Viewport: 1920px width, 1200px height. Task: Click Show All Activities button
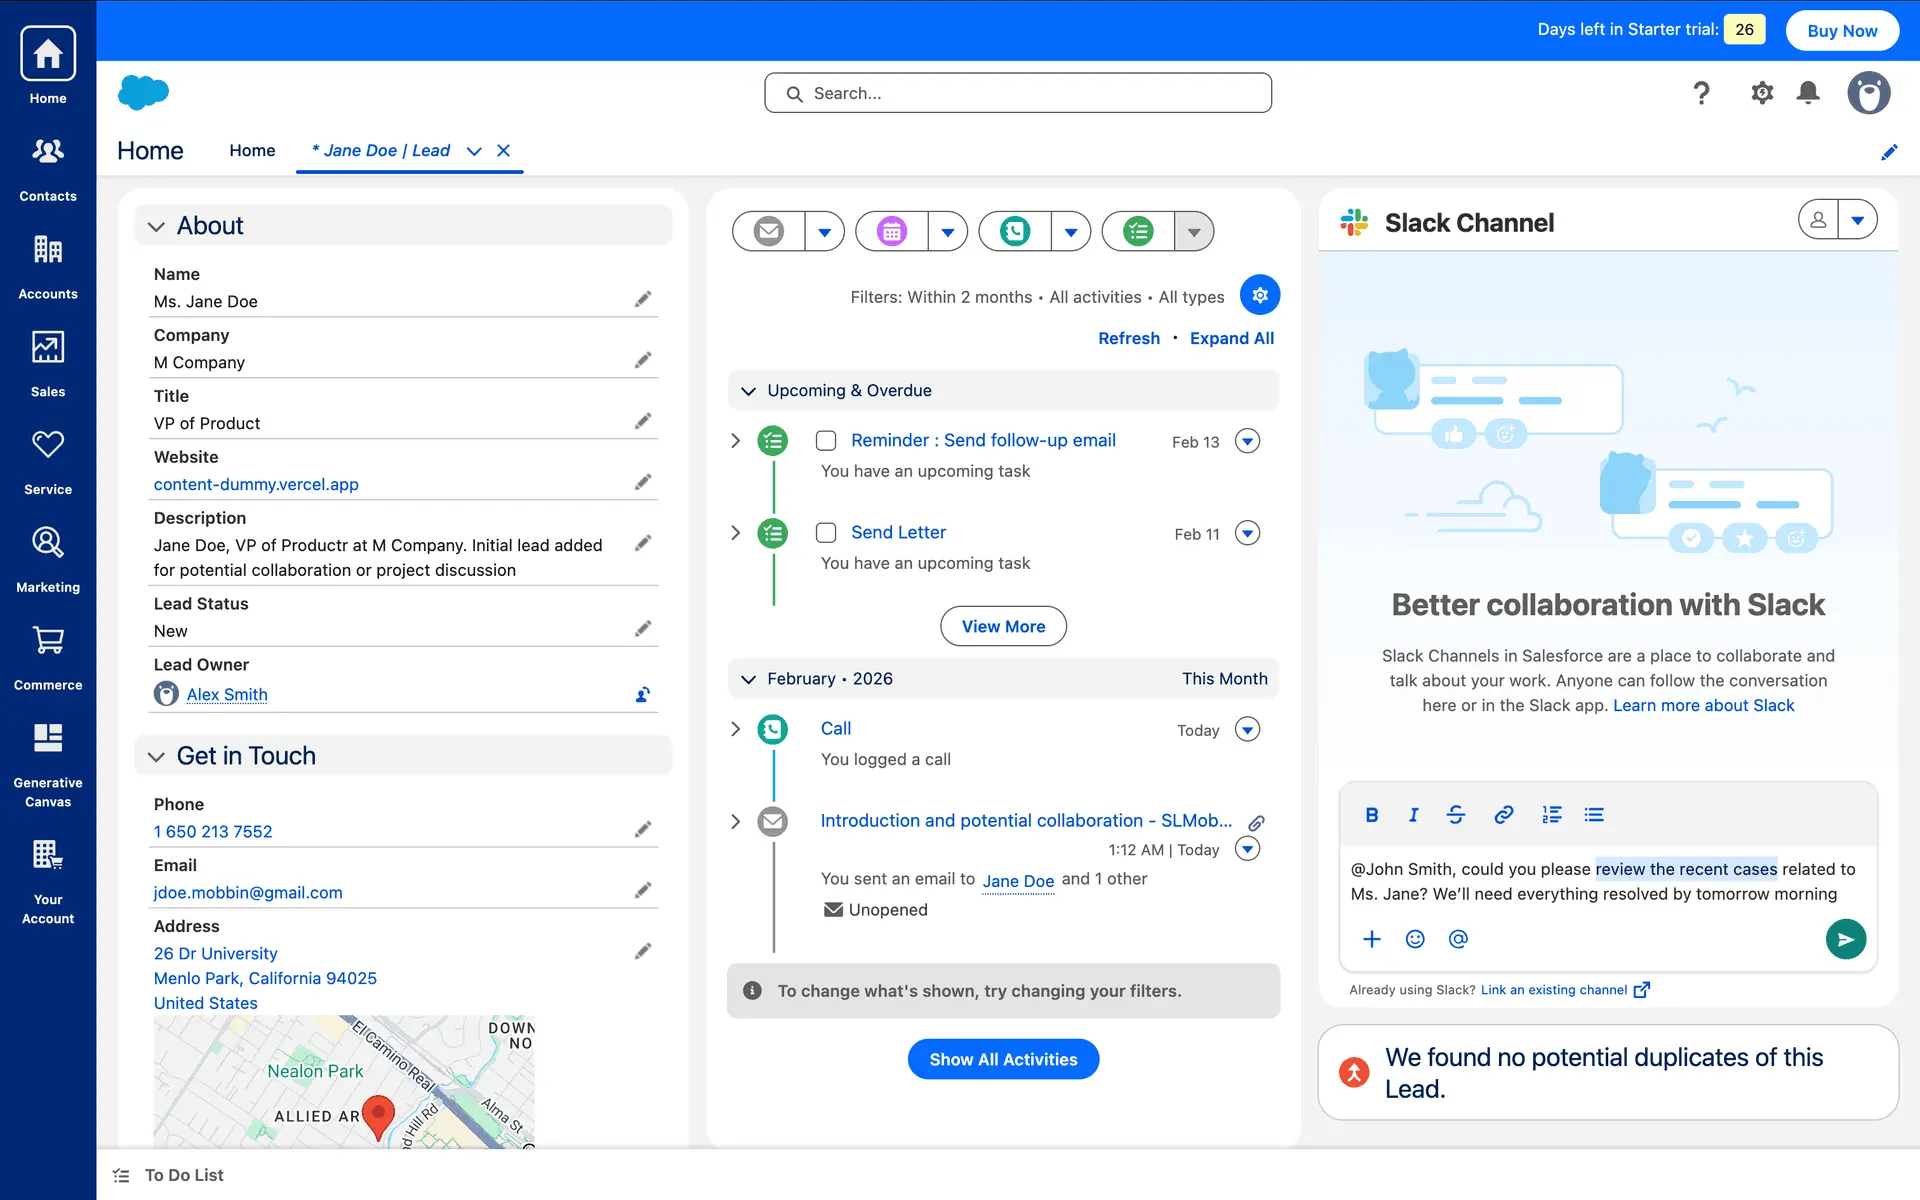click(x=1003, y=1059)
